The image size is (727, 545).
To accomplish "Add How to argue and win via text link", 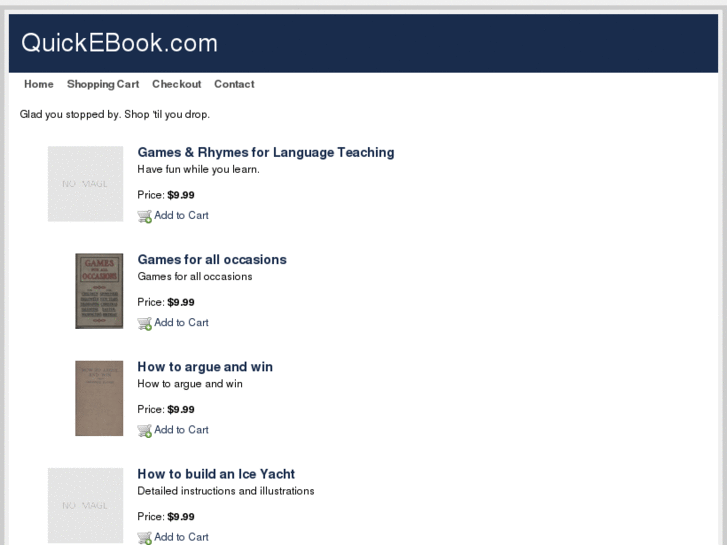I will pyautogui.click(x=181, y=430).
